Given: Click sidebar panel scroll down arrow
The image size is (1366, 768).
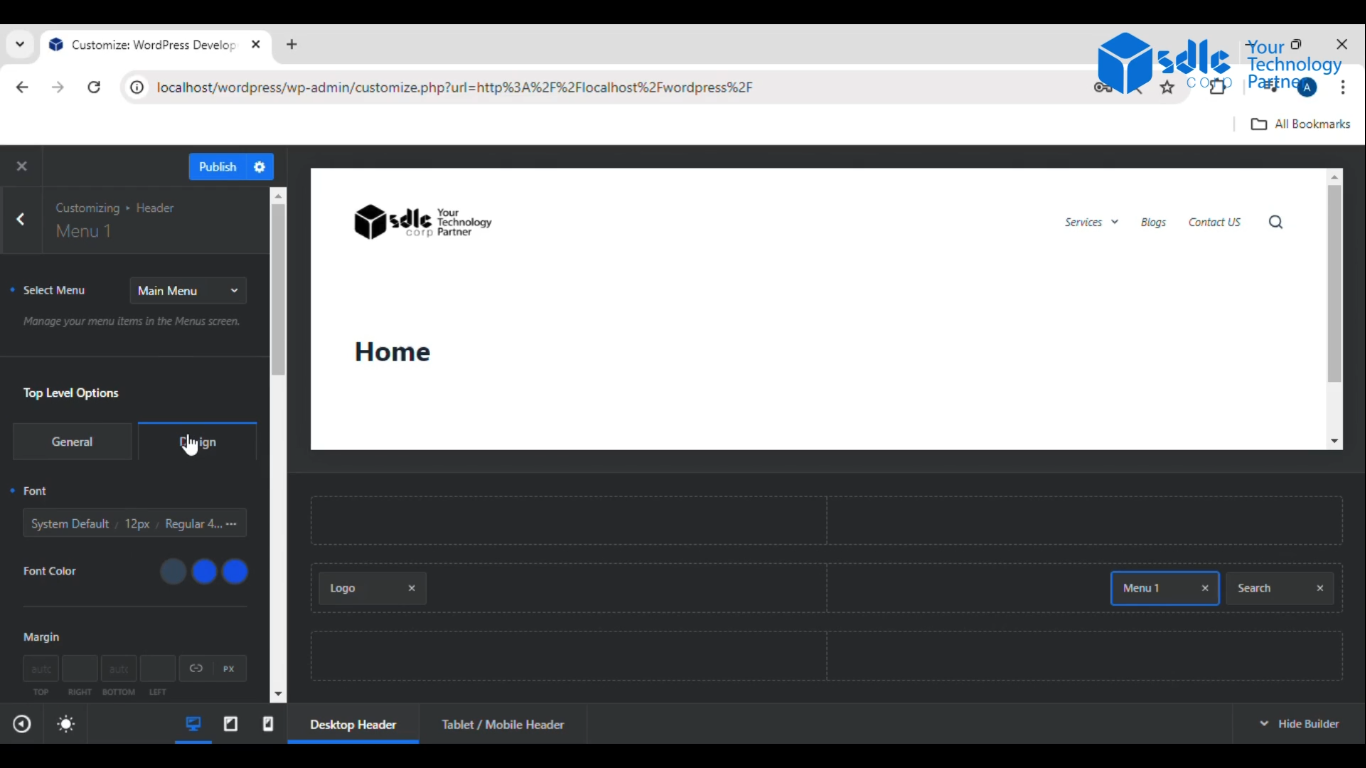Looking at the screenshot, I should (x=278, y=694).
